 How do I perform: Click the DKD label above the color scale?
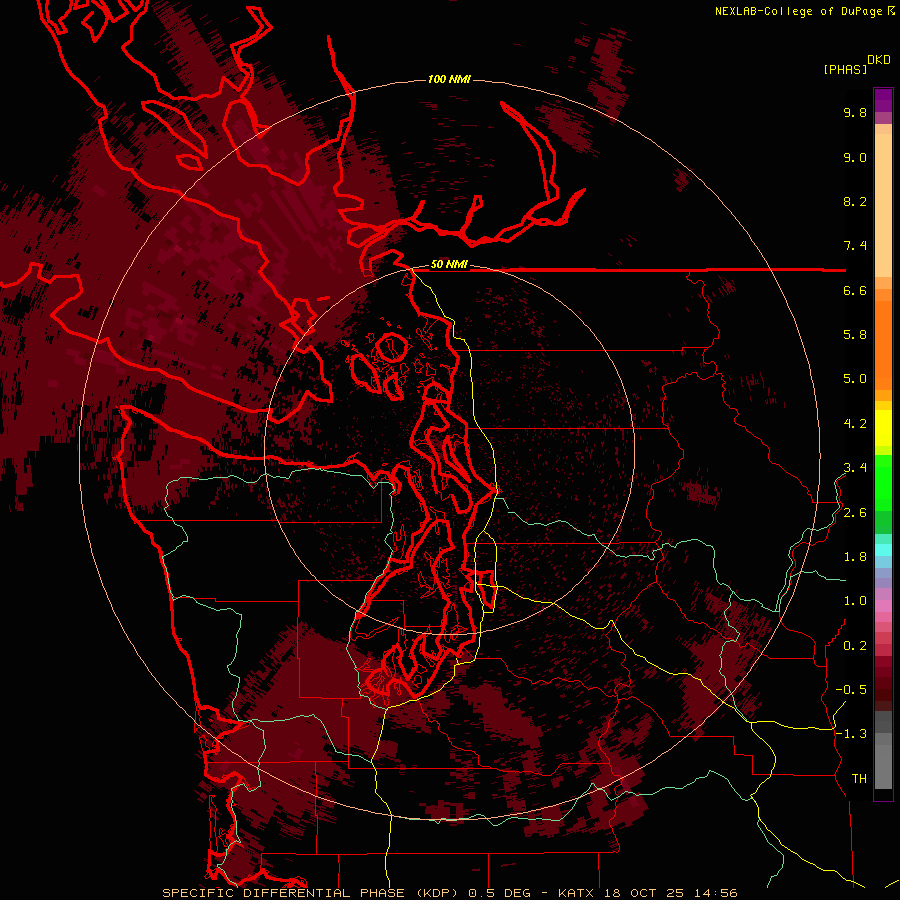pos(879,59)
